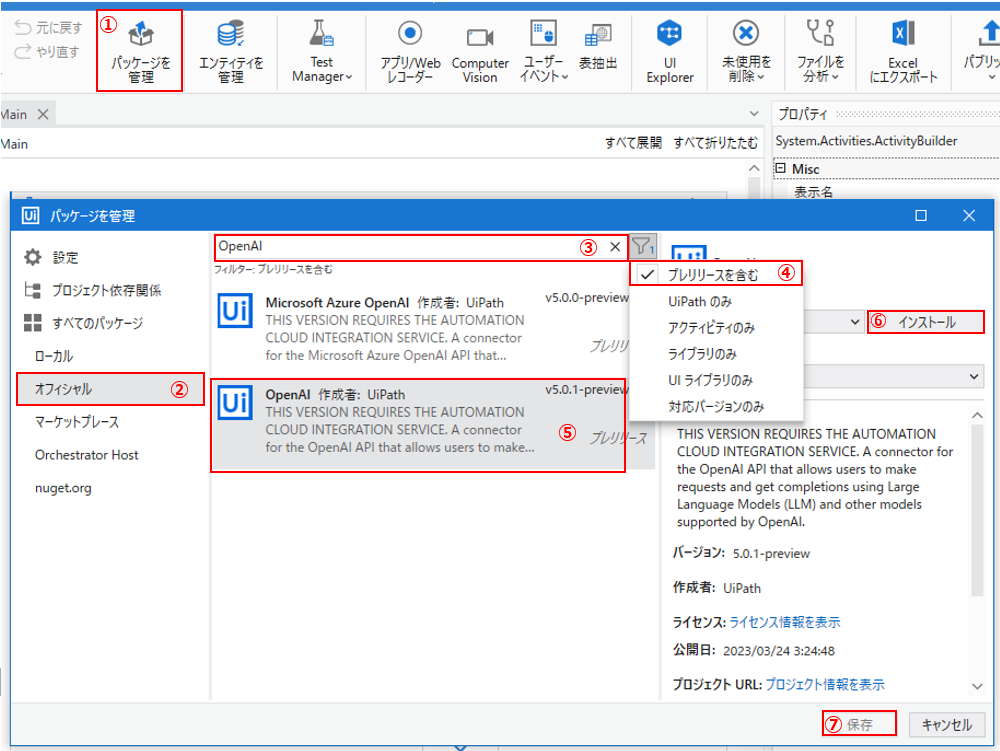The height and width of the screenshot is (751, 1000).
Task: Expand the ファイルを分析 dropdown
Action: click(x=820, y=51)
